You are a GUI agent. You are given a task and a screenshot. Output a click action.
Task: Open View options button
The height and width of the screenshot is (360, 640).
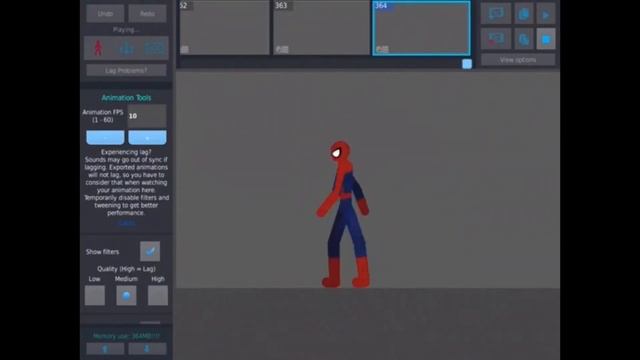[518, 60]
